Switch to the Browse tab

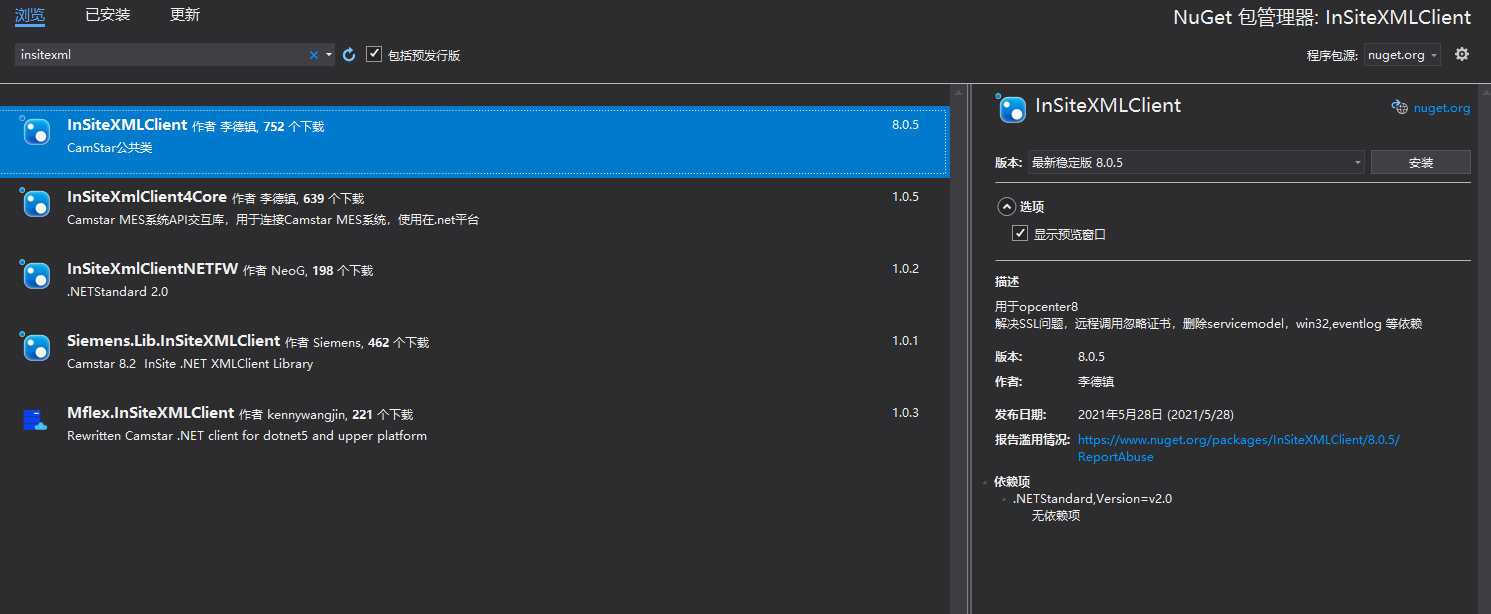[30, 15]
